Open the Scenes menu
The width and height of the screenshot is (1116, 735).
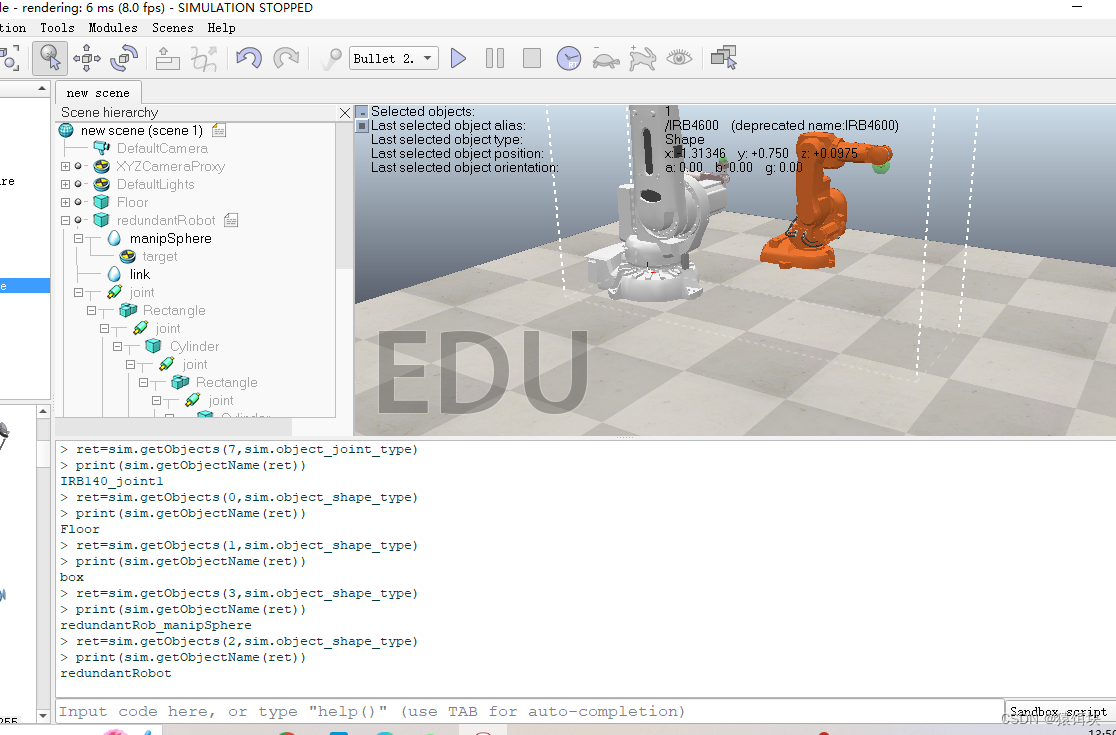173,28
